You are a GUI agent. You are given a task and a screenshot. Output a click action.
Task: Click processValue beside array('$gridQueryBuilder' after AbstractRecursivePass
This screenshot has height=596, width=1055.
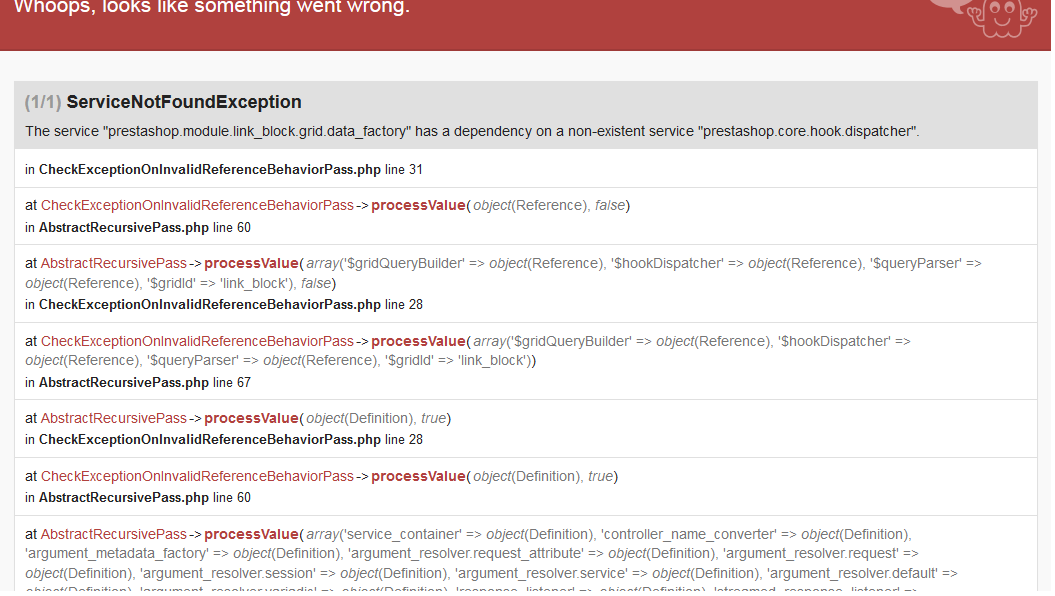click(251, 263)
